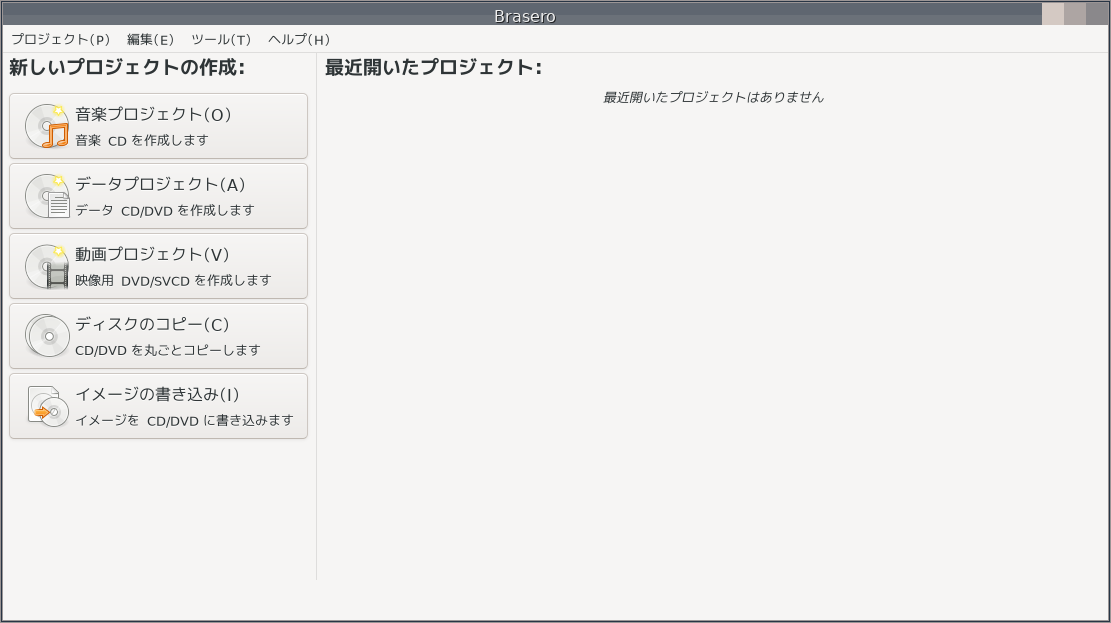Open the ツール(T) menu
Screen dimensions: 1111x623
point(221,40)
